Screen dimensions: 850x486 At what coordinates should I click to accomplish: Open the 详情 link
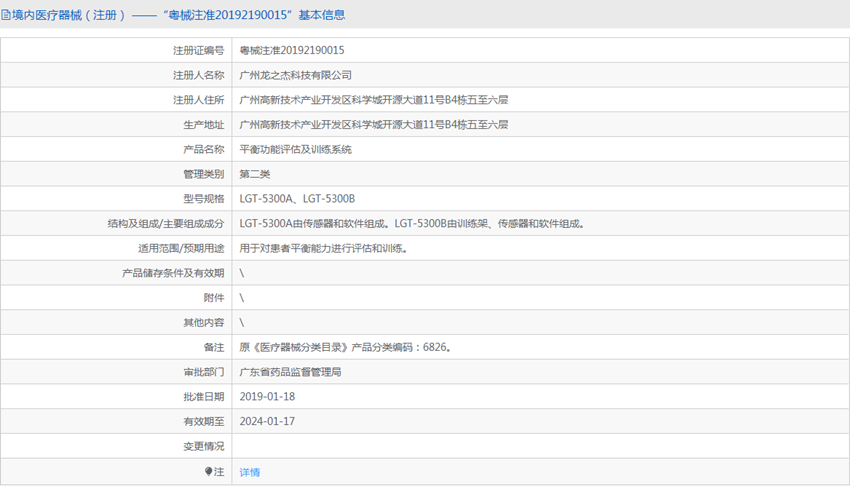[249, 472]
